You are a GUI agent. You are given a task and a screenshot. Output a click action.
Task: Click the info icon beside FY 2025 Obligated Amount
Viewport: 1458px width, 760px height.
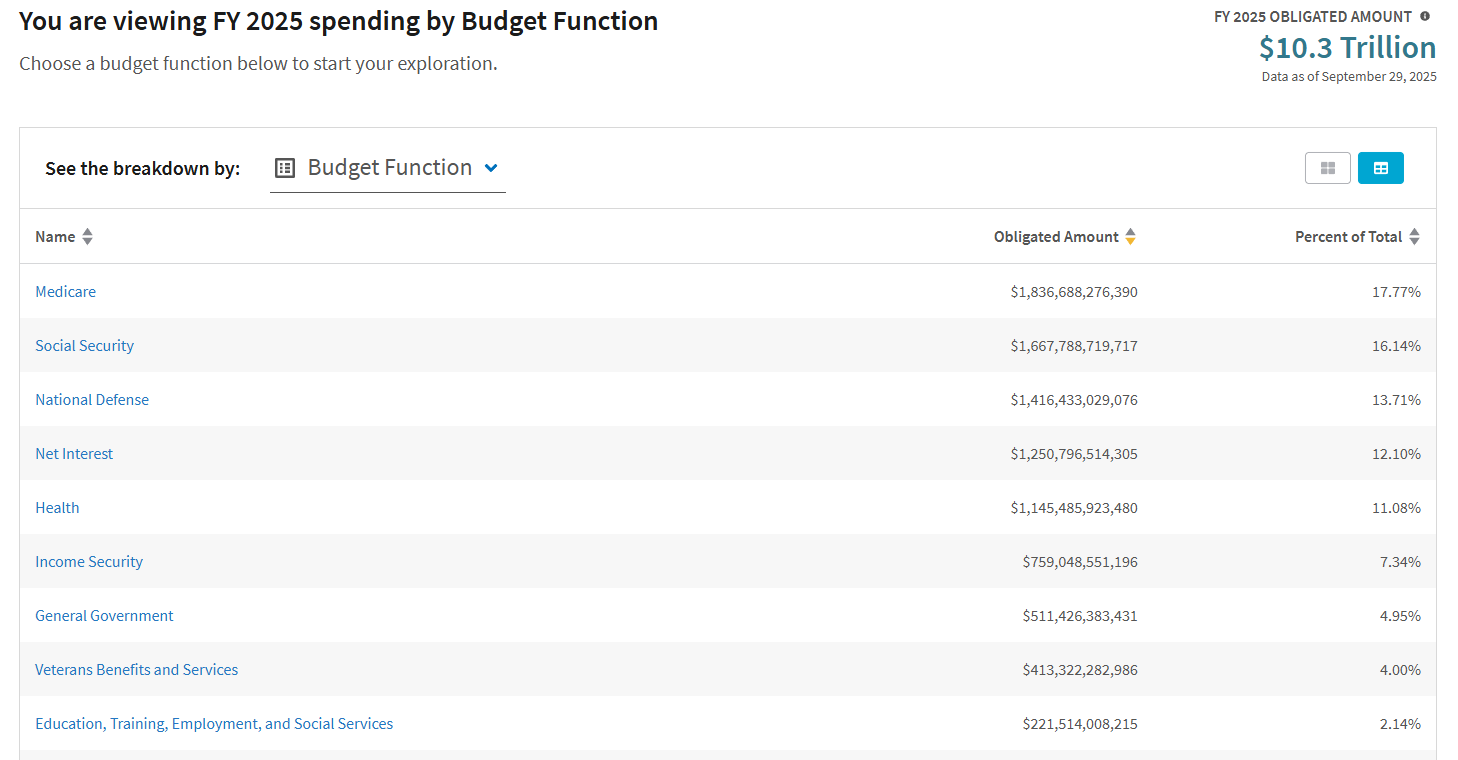tap(1425, 16)
